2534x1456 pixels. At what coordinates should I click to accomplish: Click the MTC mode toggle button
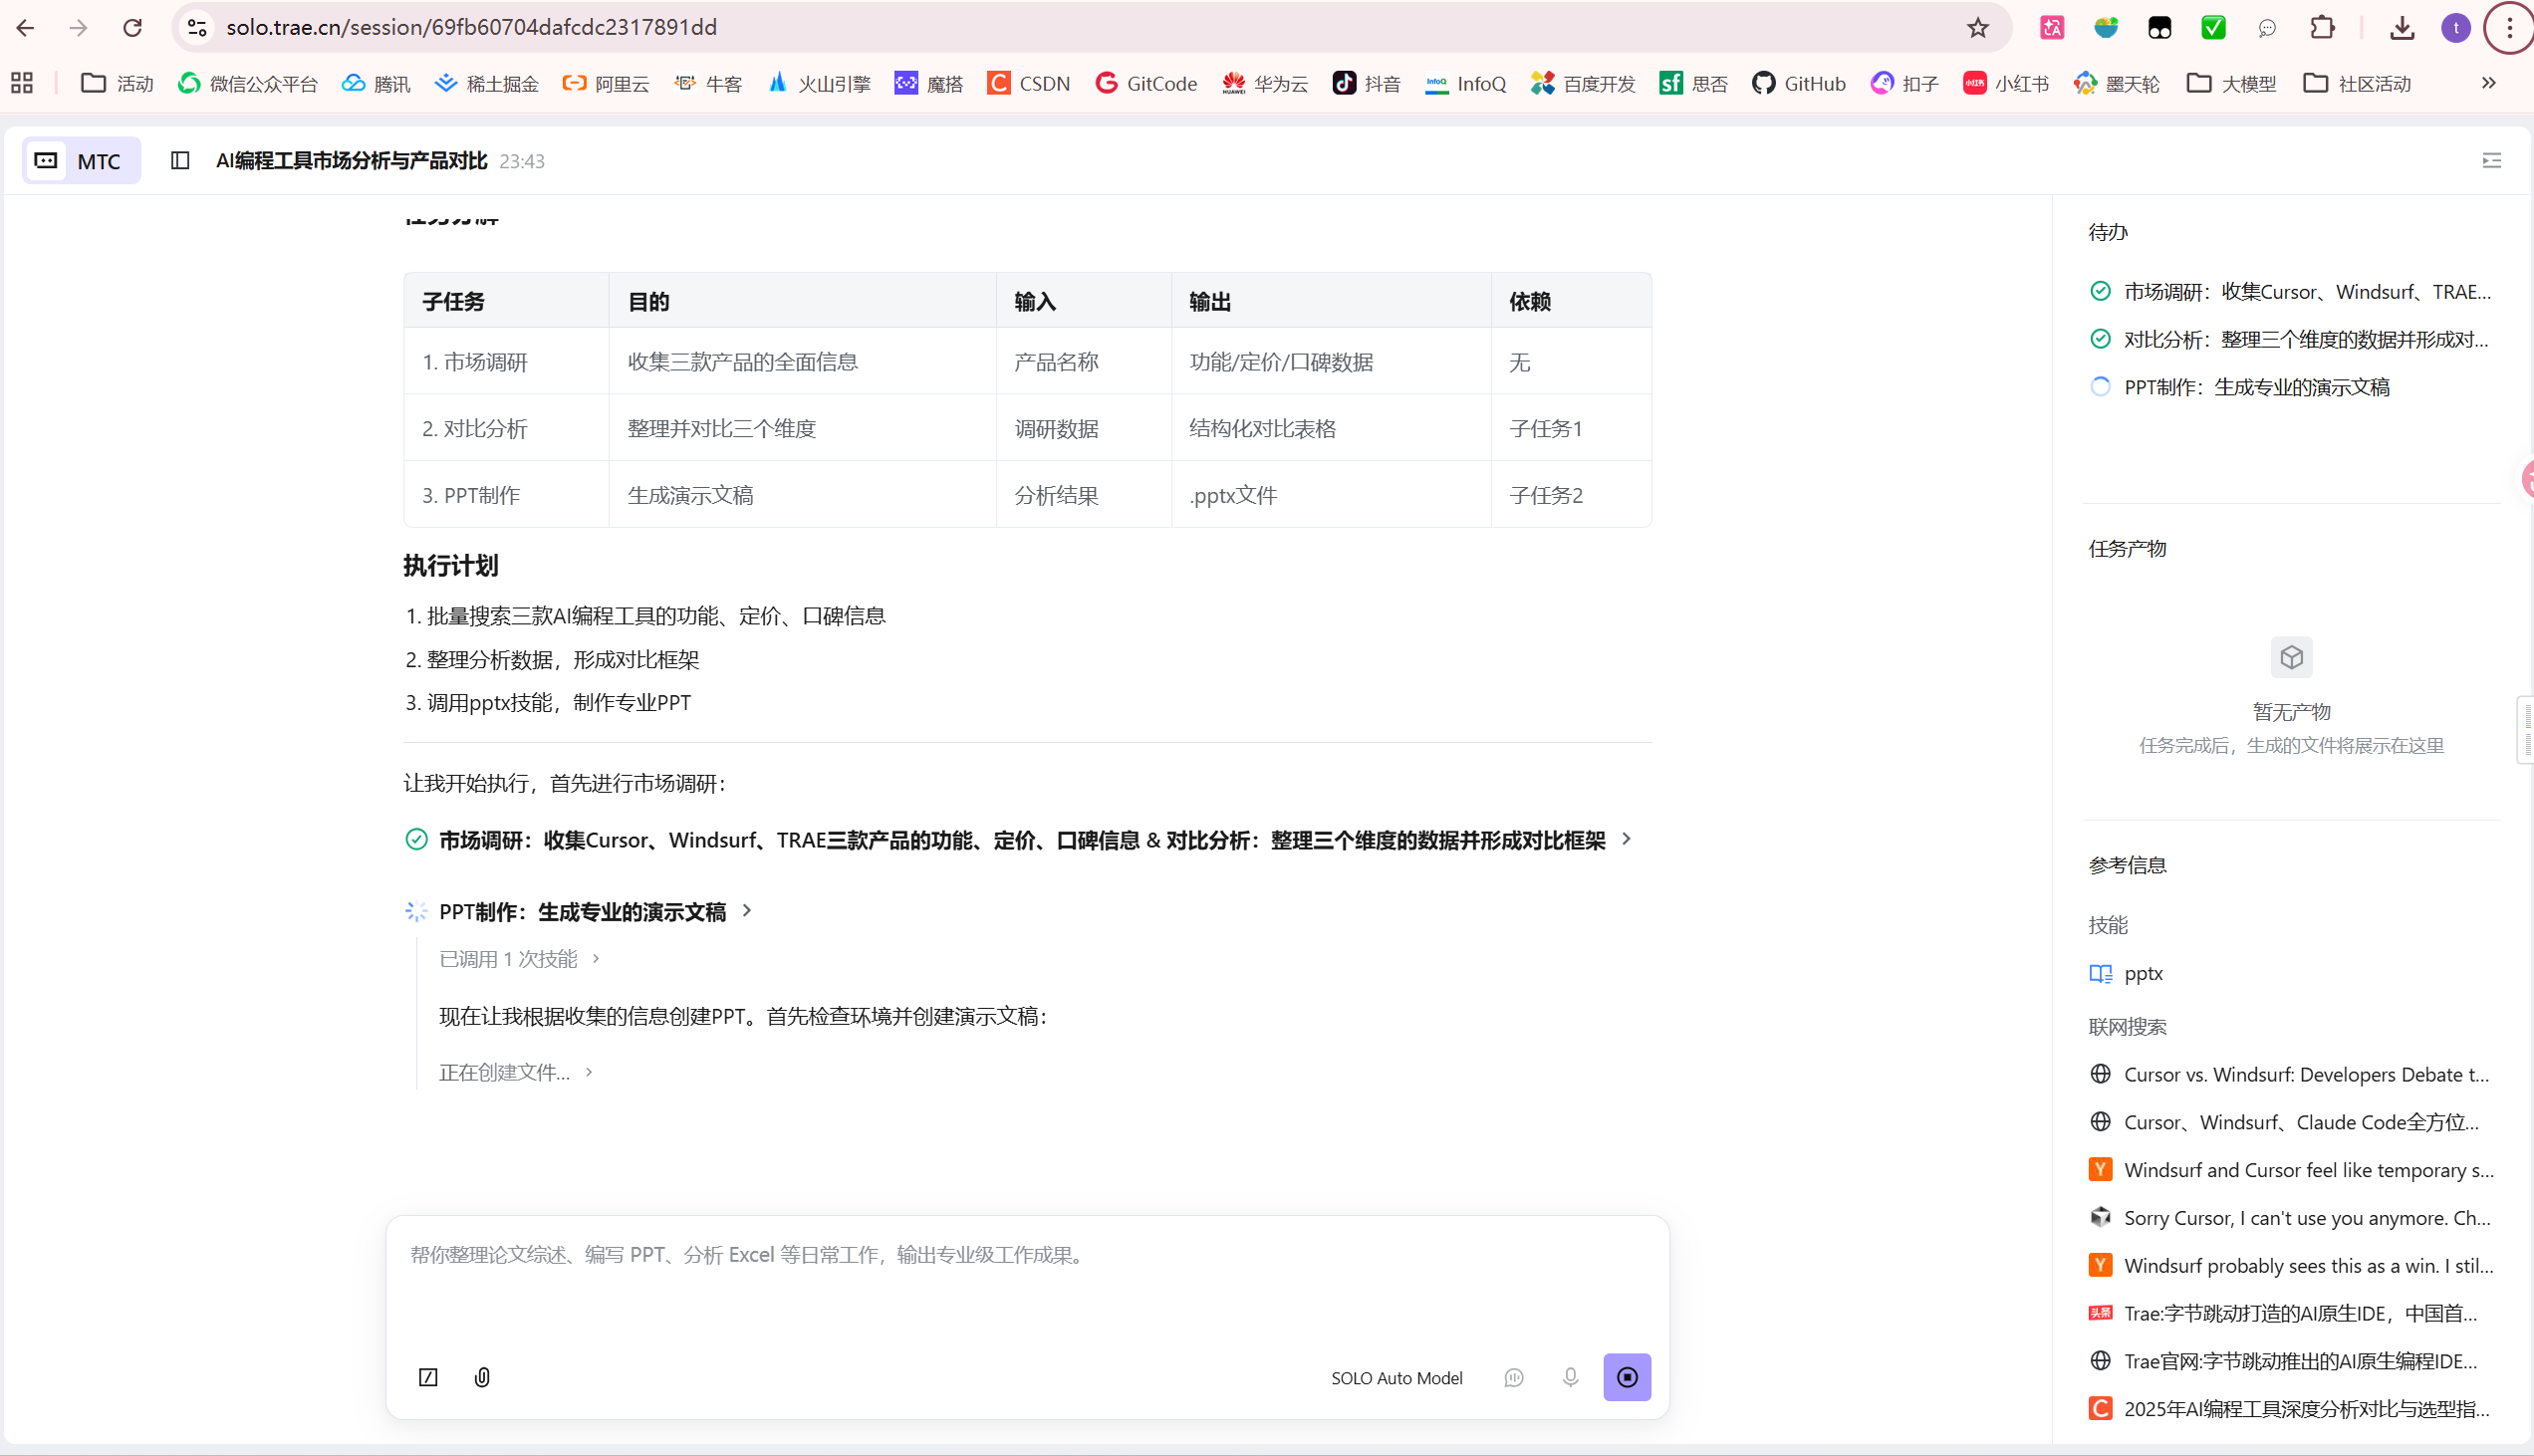81,160
